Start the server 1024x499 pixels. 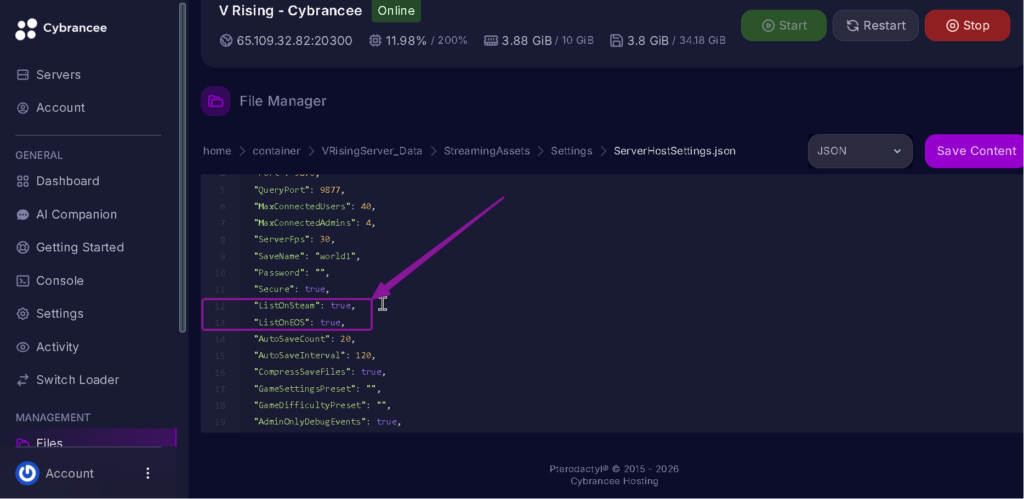[784, 25]
